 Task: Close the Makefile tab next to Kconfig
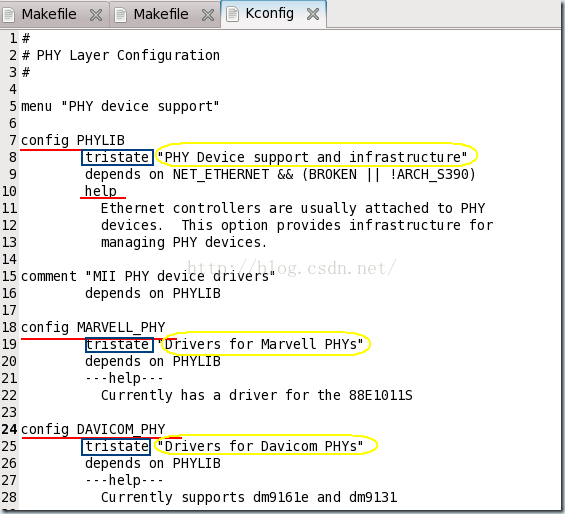[208, 15]
